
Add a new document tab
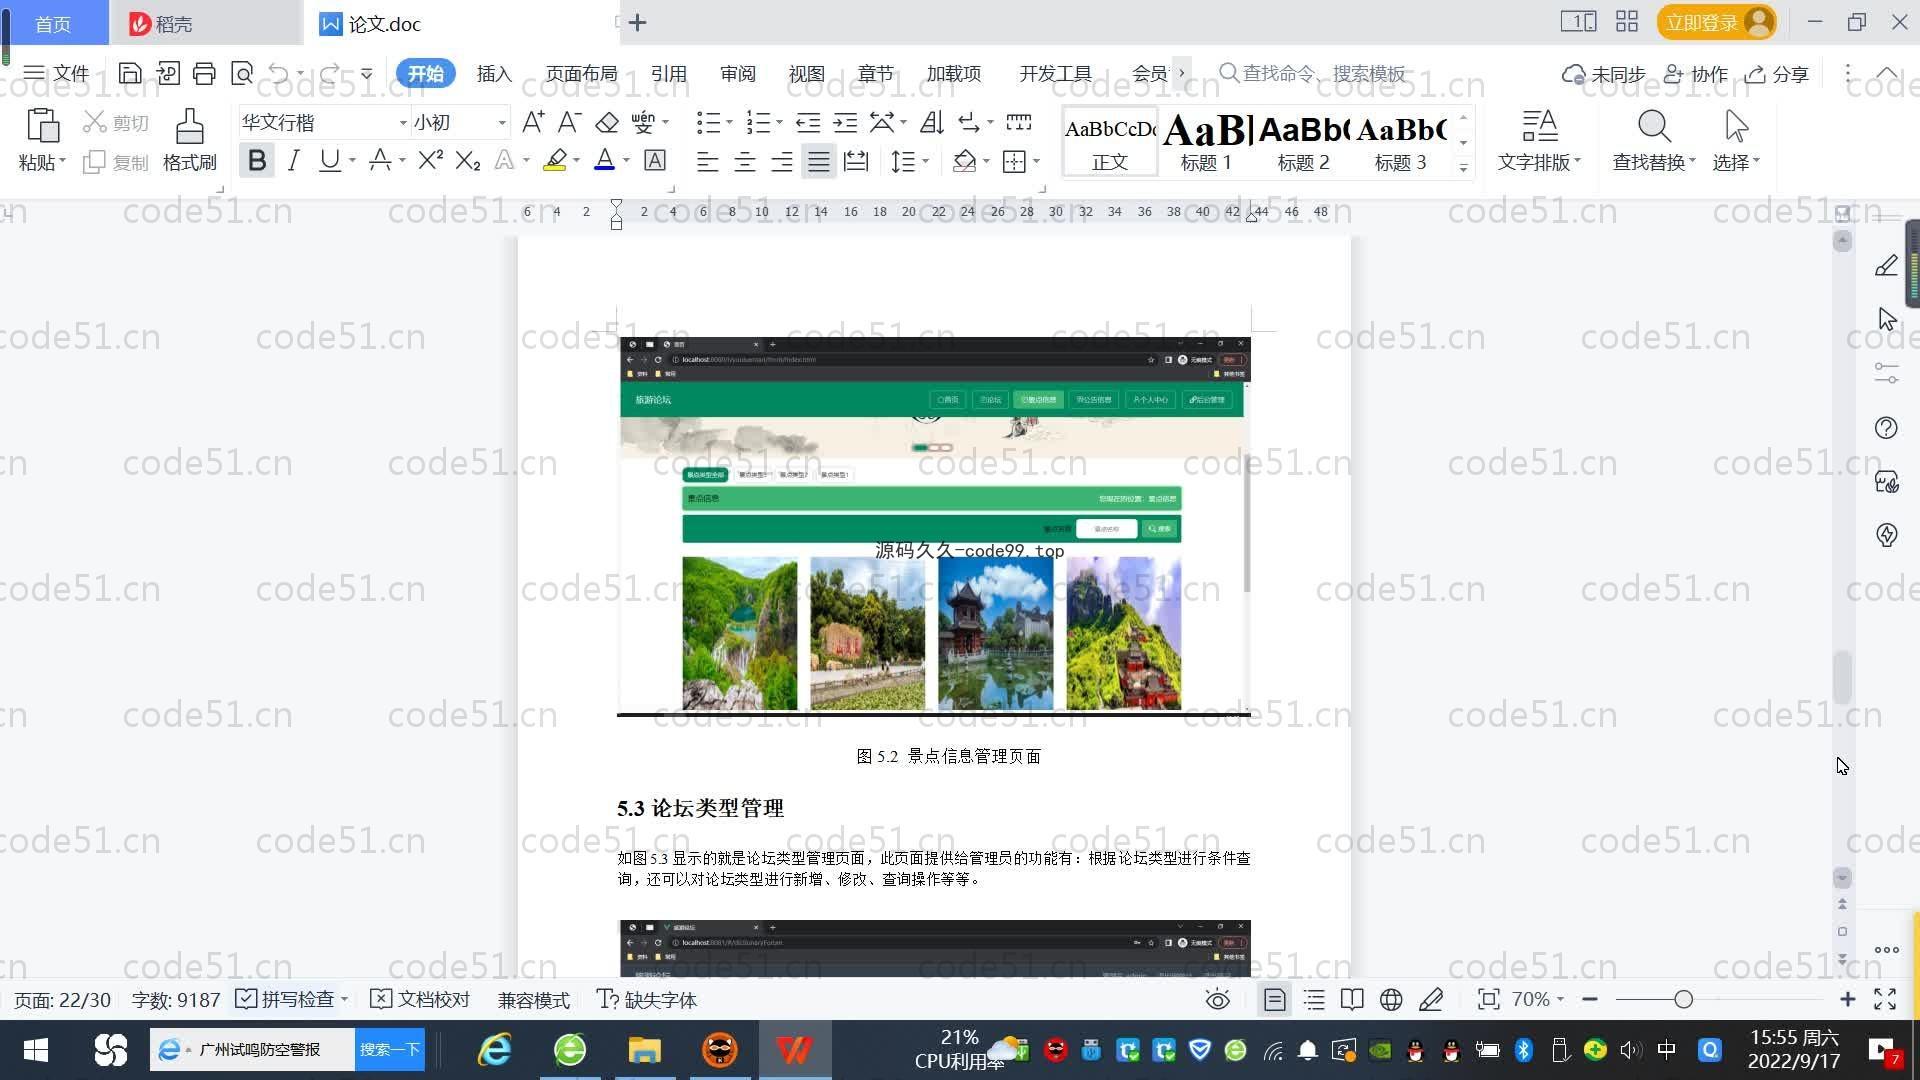[638, 22]
